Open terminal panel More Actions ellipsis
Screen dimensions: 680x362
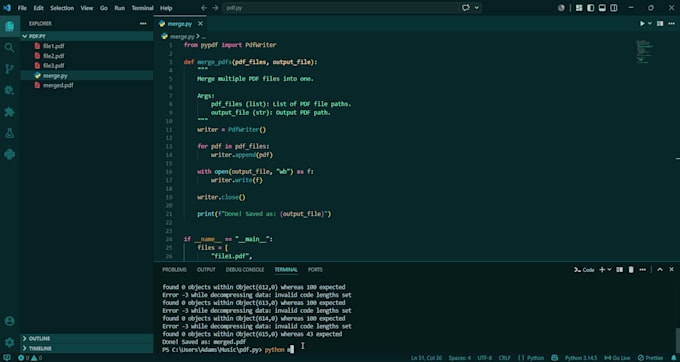pos(643,270)
